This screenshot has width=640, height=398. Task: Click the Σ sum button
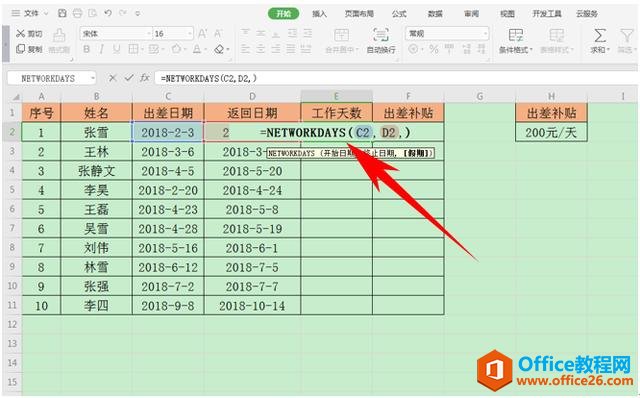click(600, 36)
